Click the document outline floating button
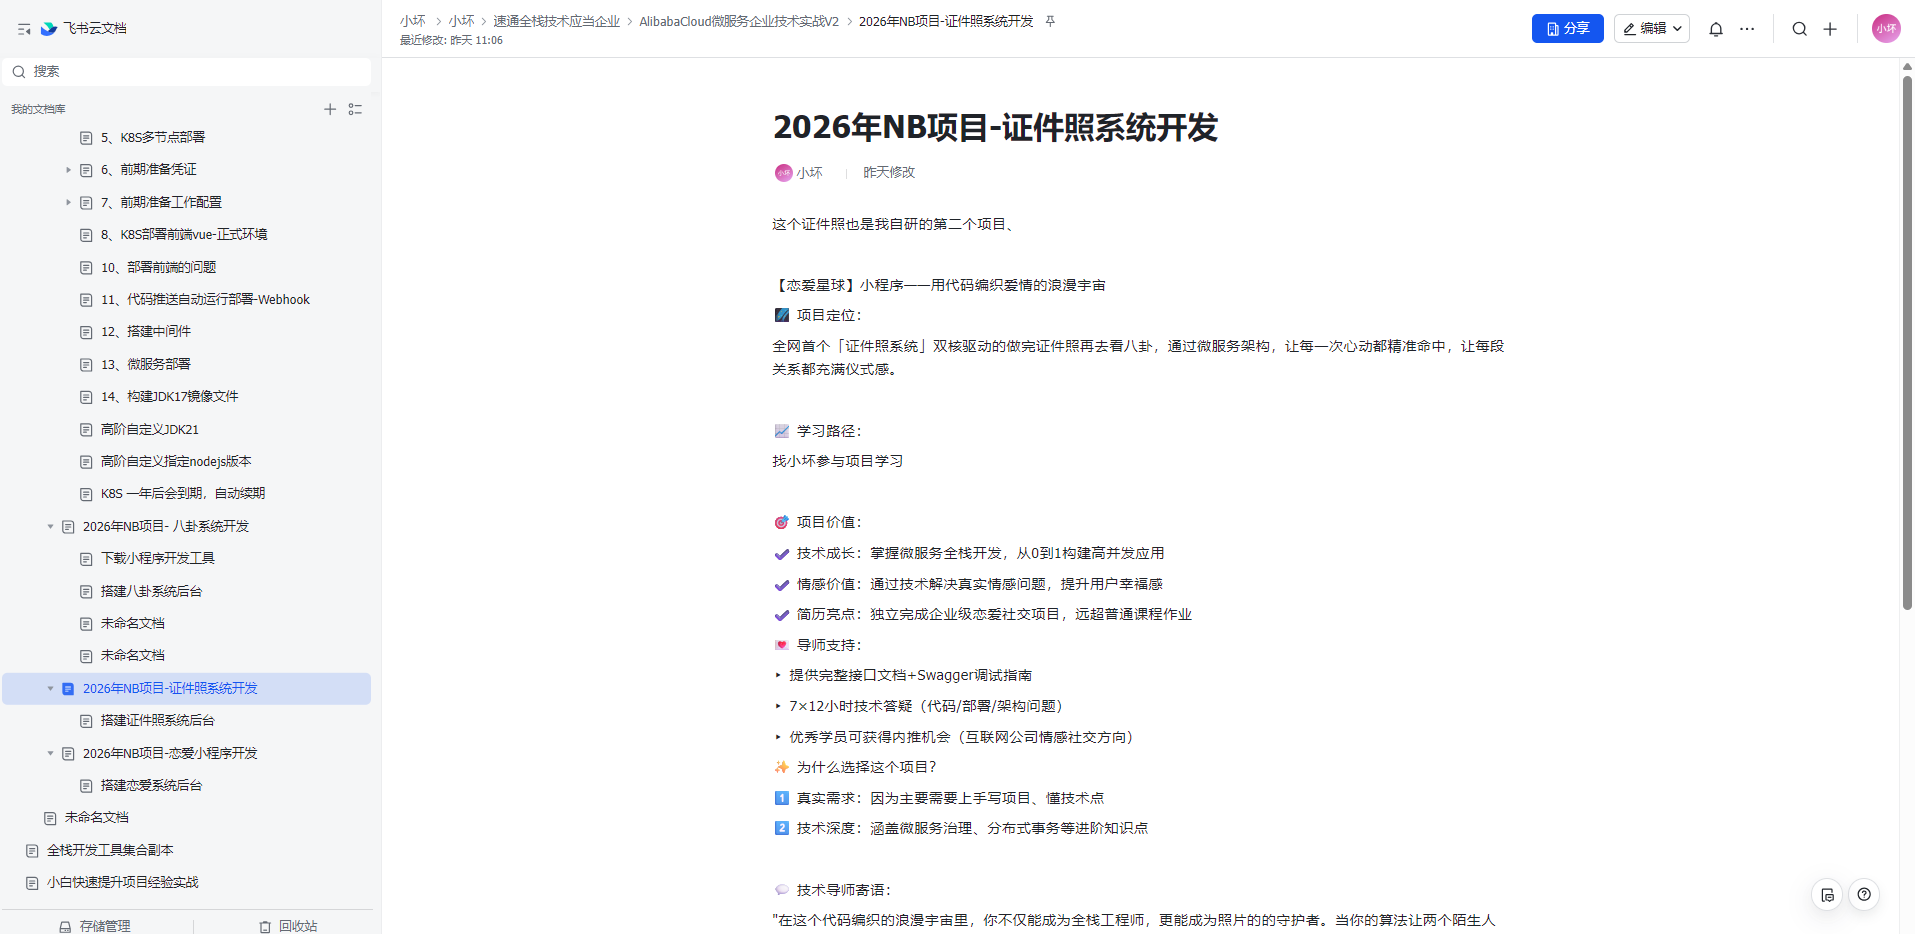This screenshot has height=934, width=1915. [1827, 894]
